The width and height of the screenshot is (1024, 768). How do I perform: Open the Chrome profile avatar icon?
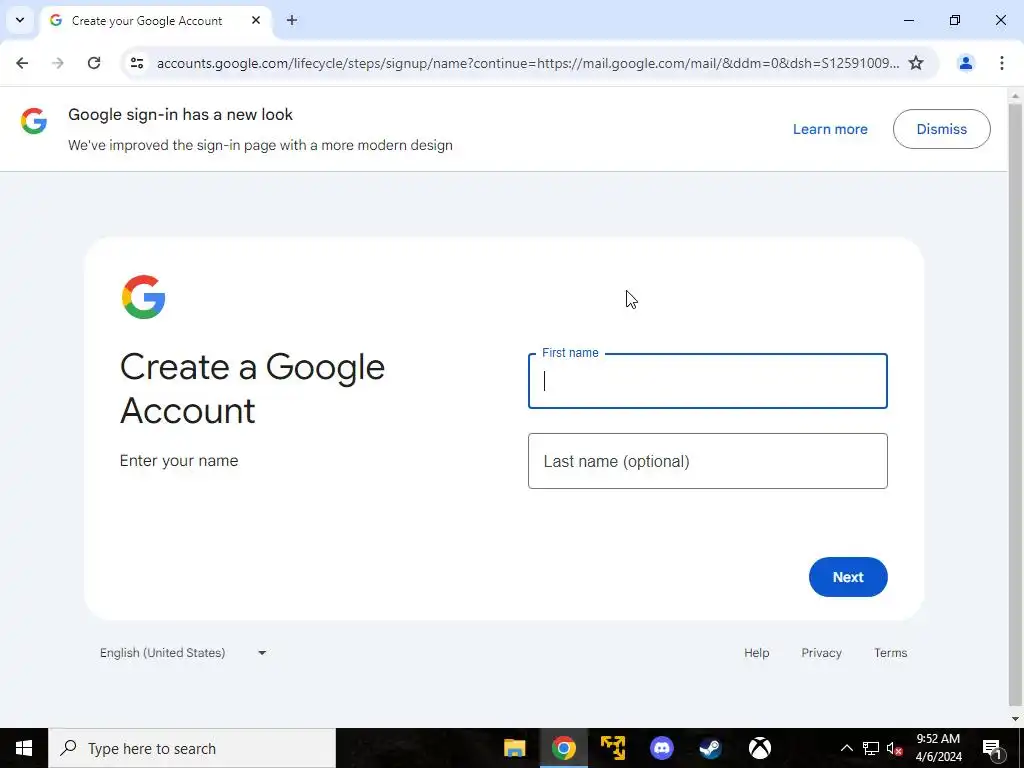(965, 63)
